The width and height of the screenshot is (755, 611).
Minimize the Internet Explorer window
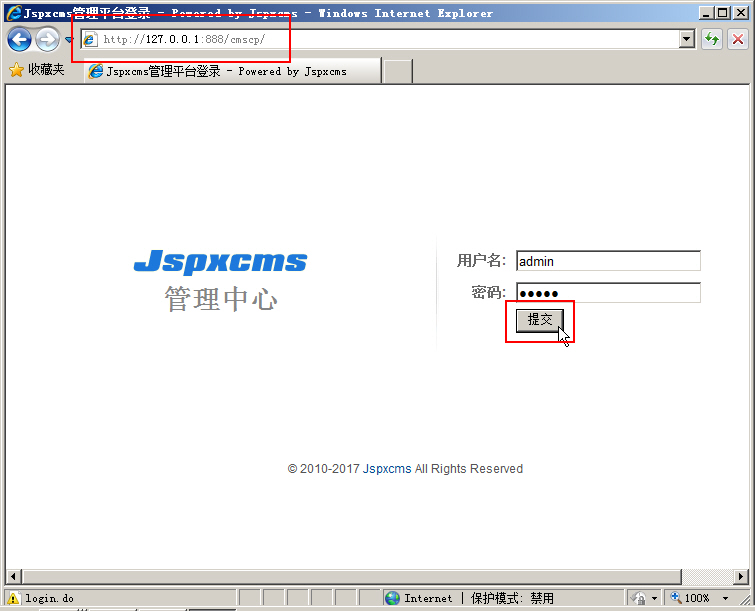[x=706, y=13]
